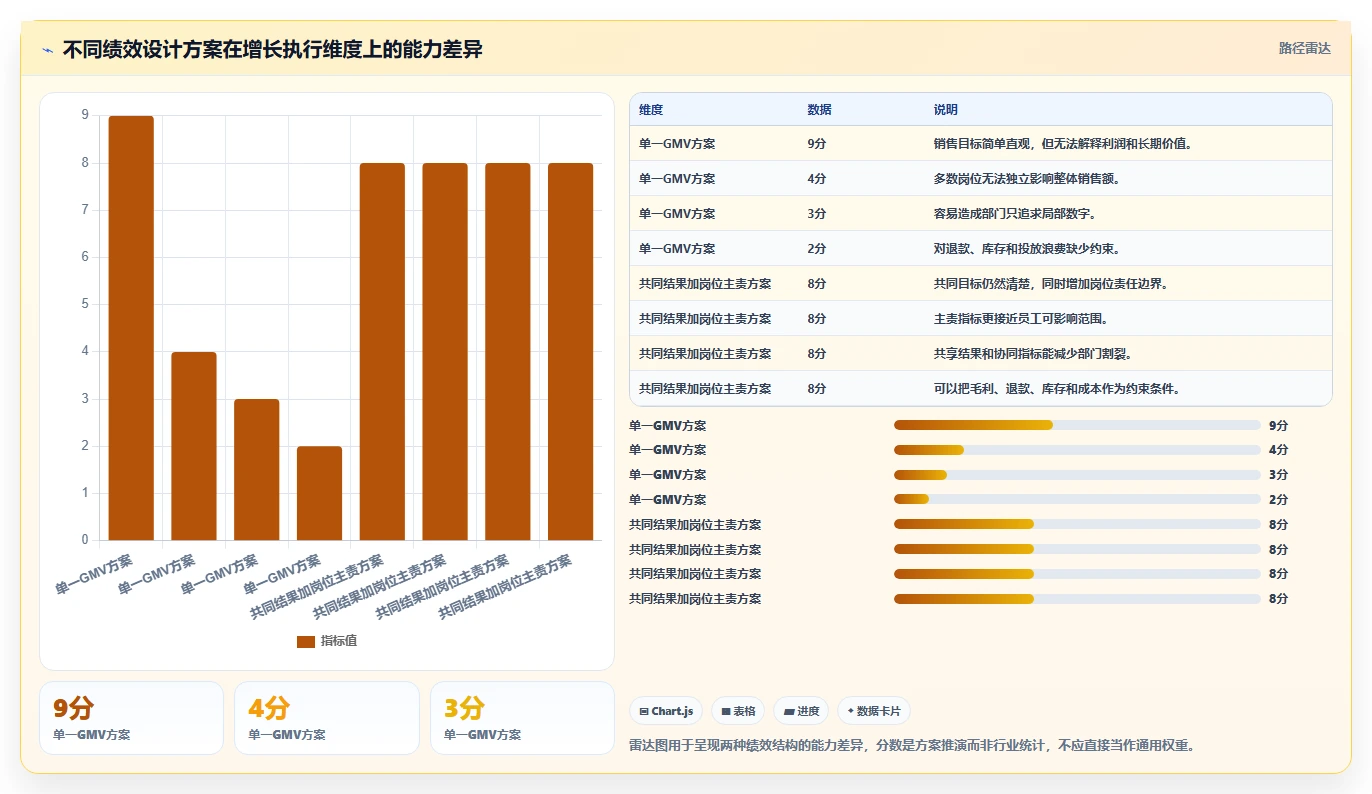Open the 3分 单一GMV方案 data card
Viewport: 1372px width, 794px height.
point(522,718)
